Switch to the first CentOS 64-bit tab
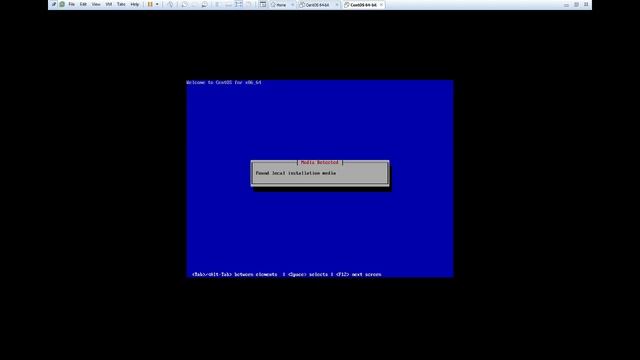The width and height of the screenshot is (640, 360). coord(317,5)
